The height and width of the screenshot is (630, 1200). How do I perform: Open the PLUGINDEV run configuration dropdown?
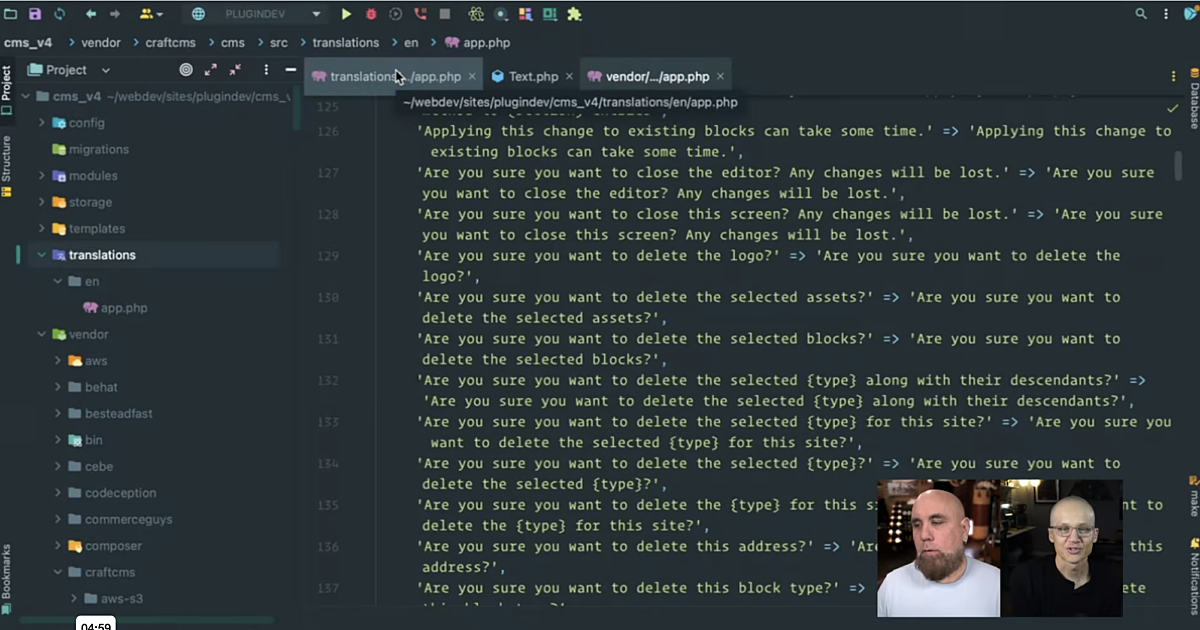[255, 14]
